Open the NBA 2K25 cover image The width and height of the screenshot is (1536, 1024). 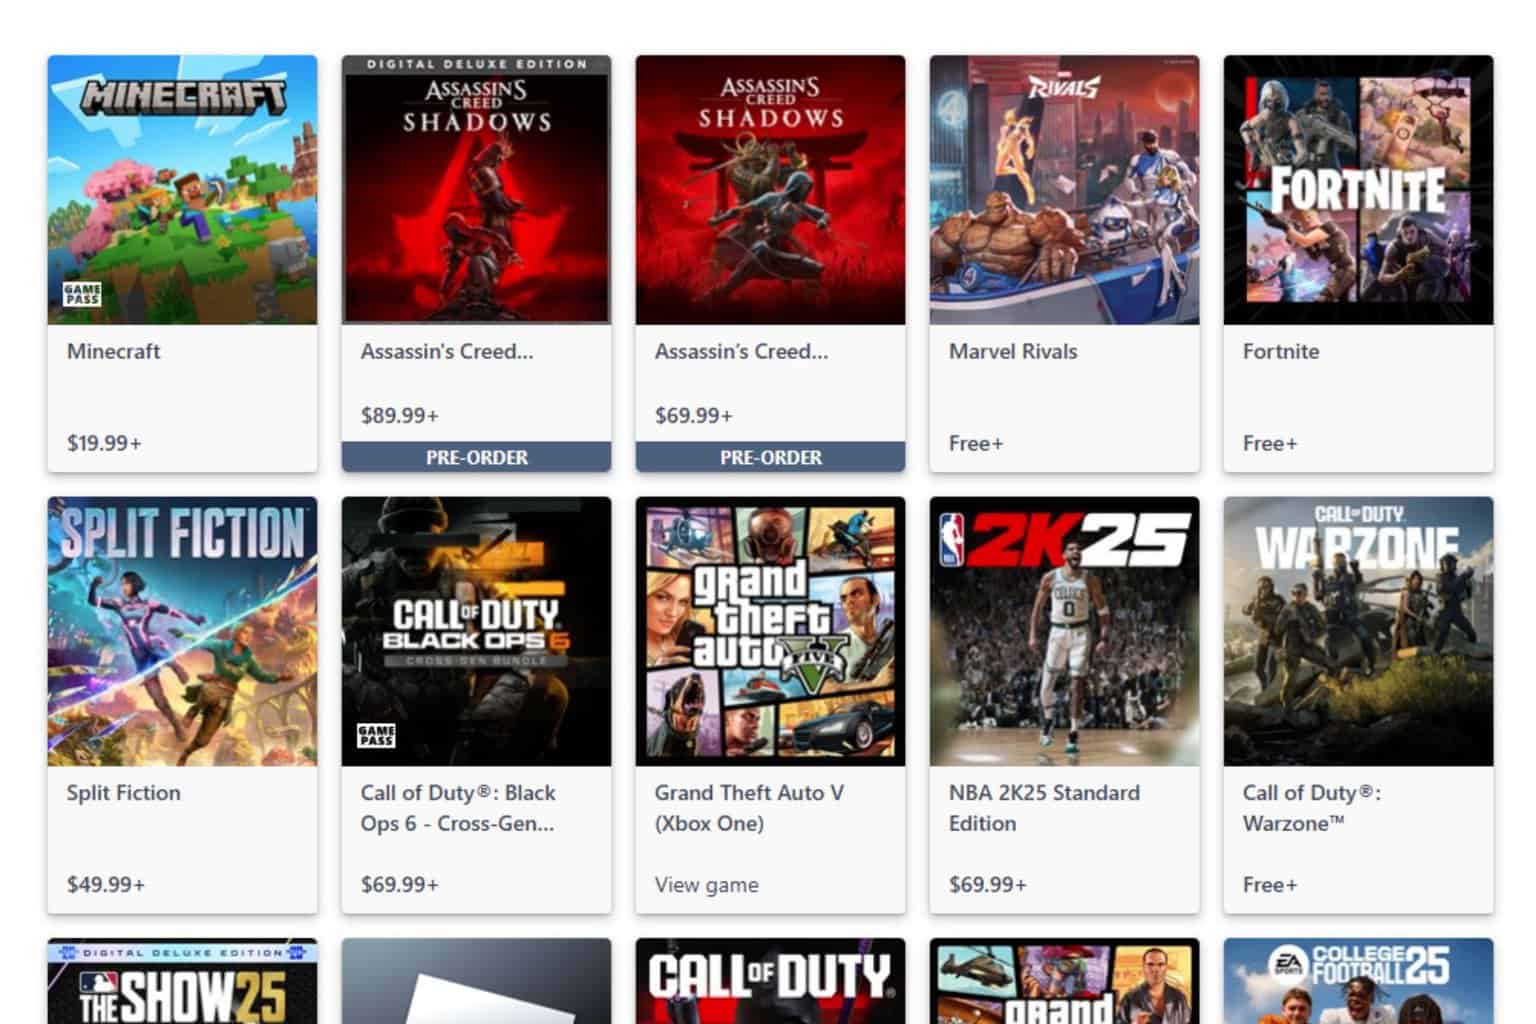click(1064, 632)
